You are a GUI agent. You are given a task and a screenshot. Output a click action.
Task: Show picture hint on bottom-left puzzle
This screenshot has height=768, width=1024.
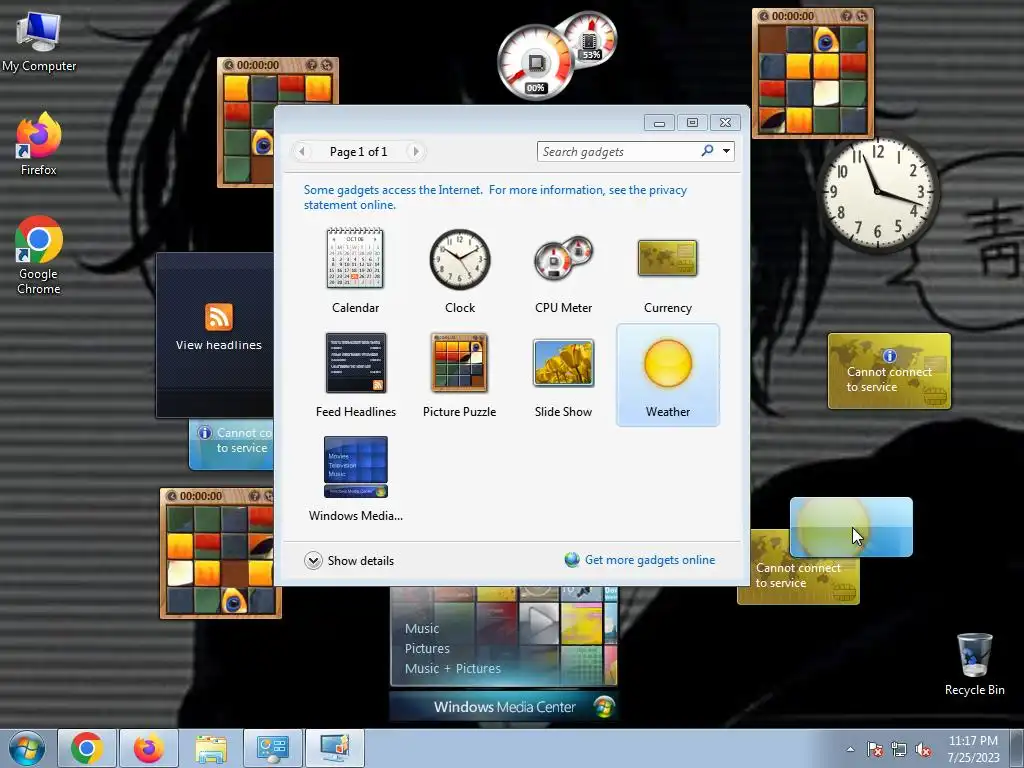coord(254,496)
